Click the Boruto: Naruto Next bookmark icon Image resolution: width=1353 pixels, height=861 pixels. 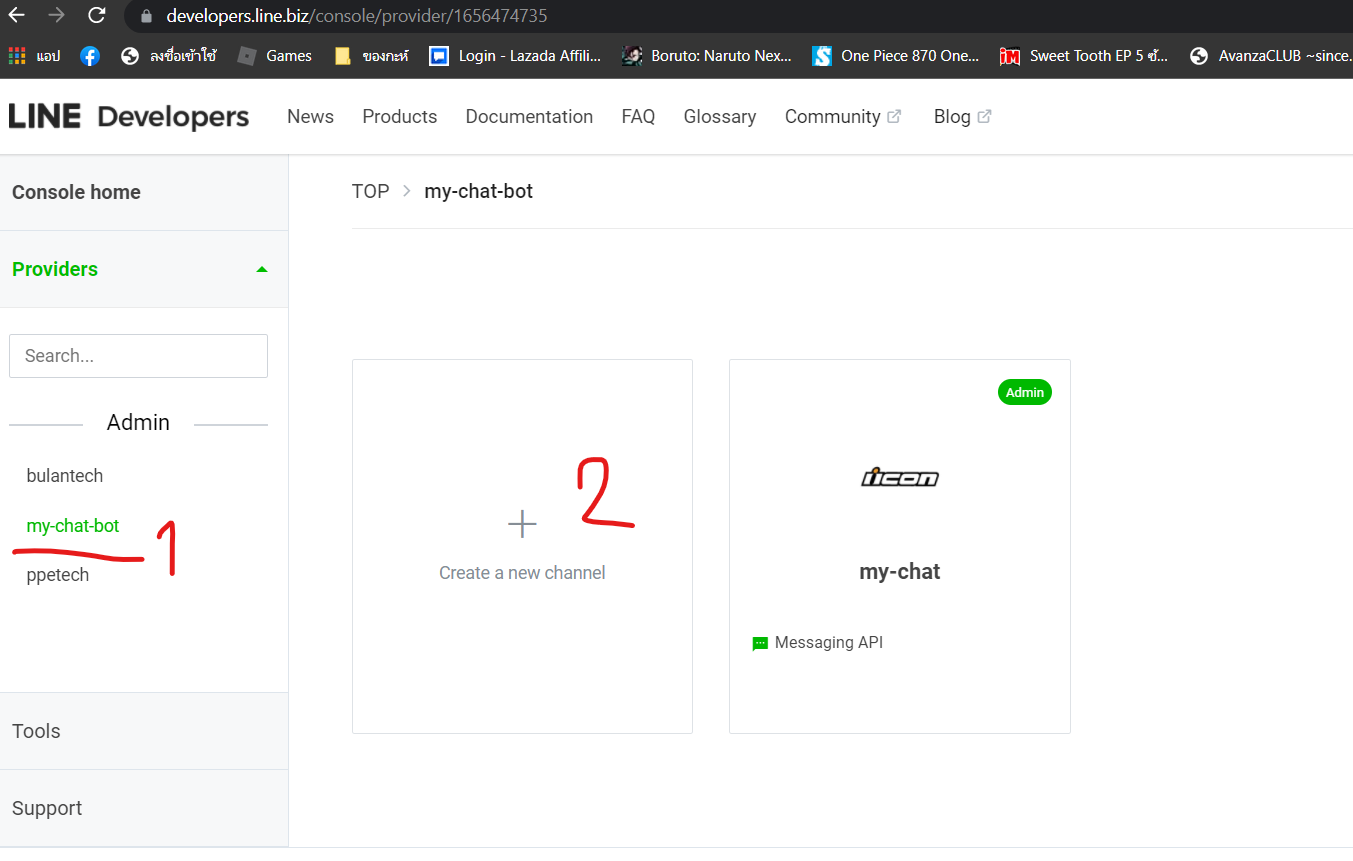[x=632, y=55]
